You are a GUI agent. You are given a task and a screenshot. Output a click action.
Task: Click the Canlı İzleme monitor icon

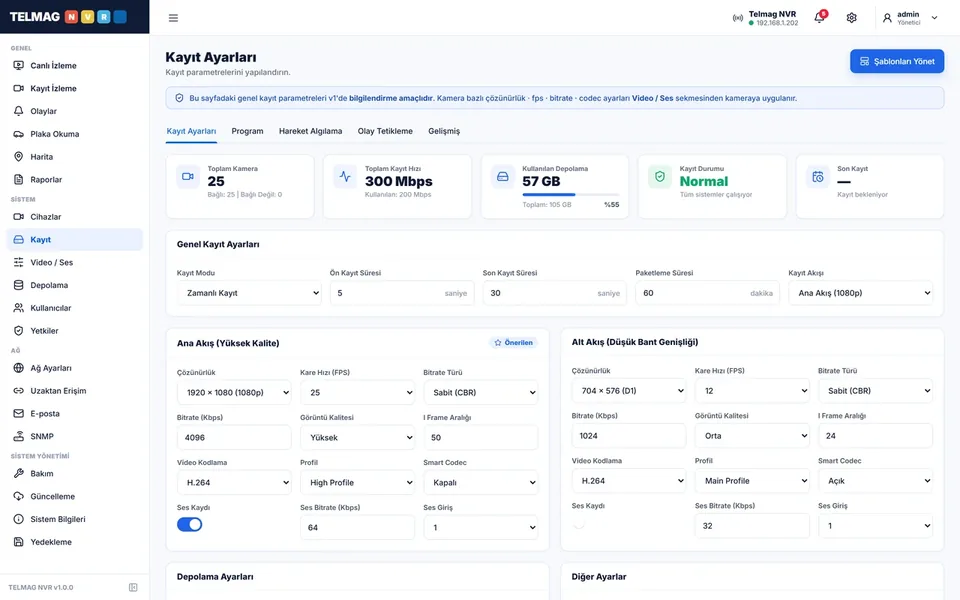[x=18, y=66]
